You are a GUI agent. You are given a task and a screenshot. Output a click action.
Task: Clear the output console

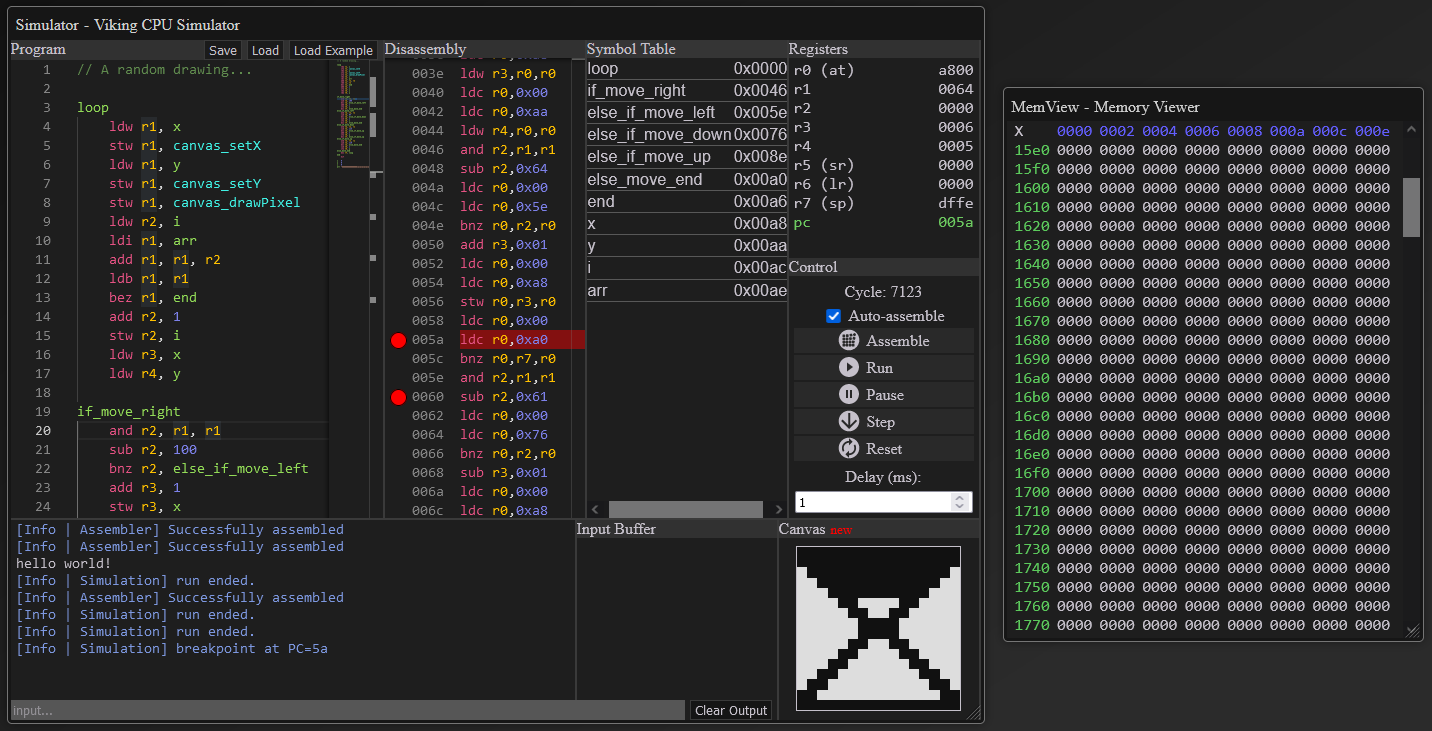click(x=731, y=710)
